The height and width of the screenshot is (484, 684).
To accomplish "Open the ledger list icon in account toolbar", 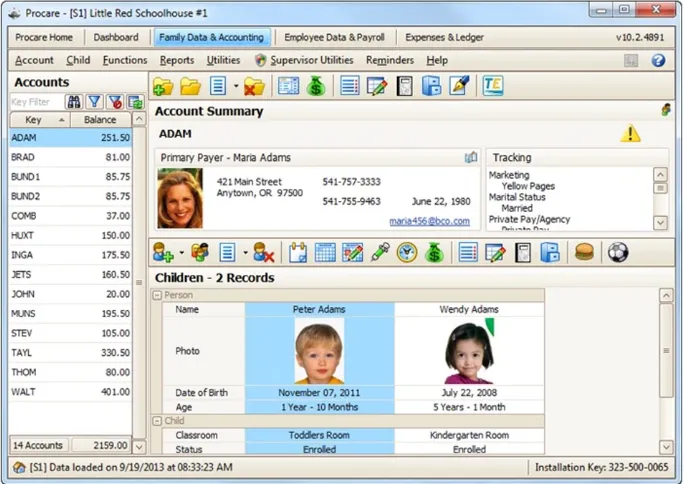I will coord(349,86).
